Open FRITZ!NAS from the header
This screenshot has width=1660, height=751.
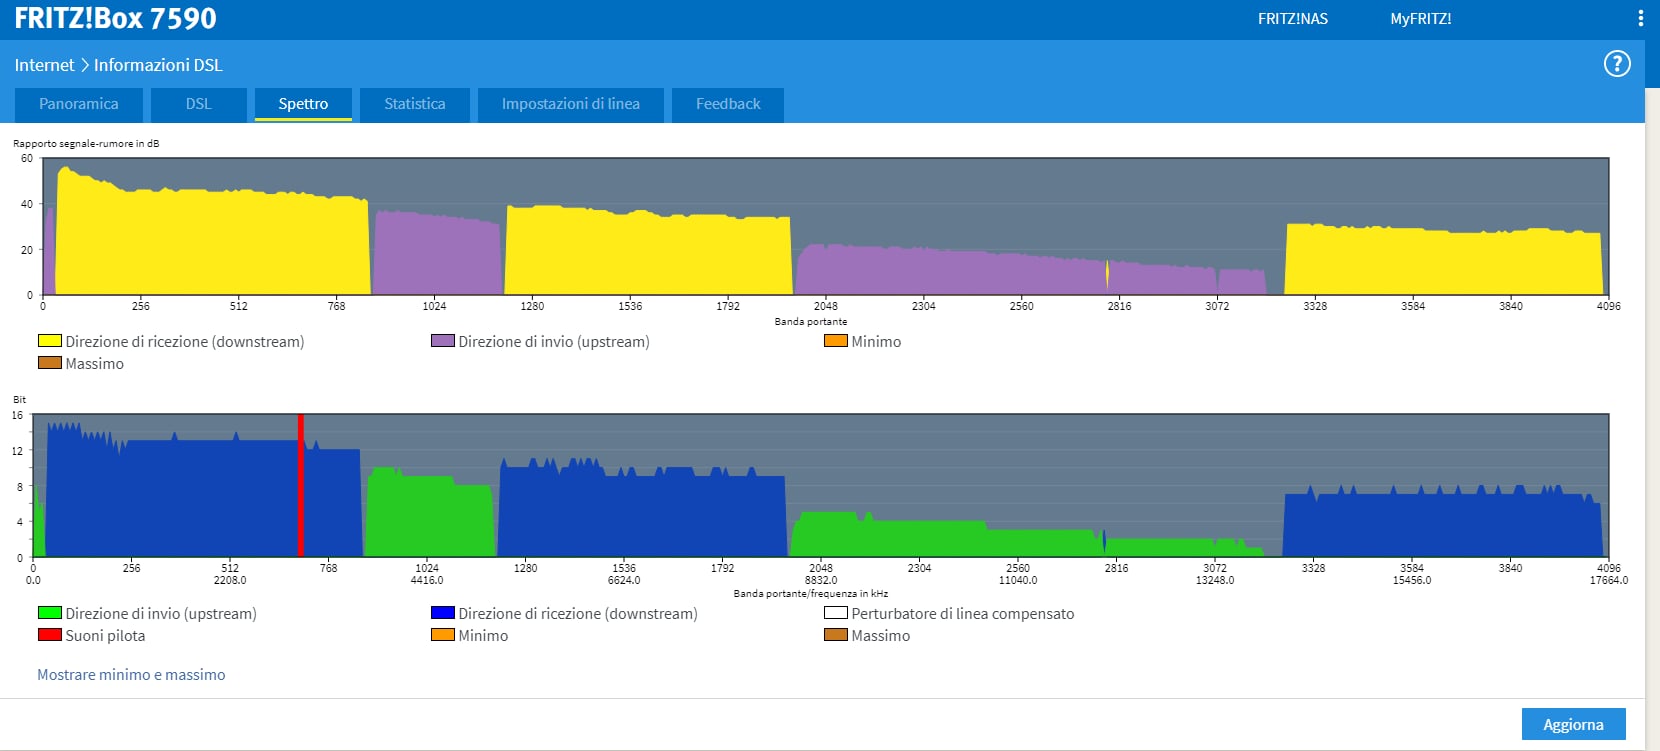[x=1292, y=19]
